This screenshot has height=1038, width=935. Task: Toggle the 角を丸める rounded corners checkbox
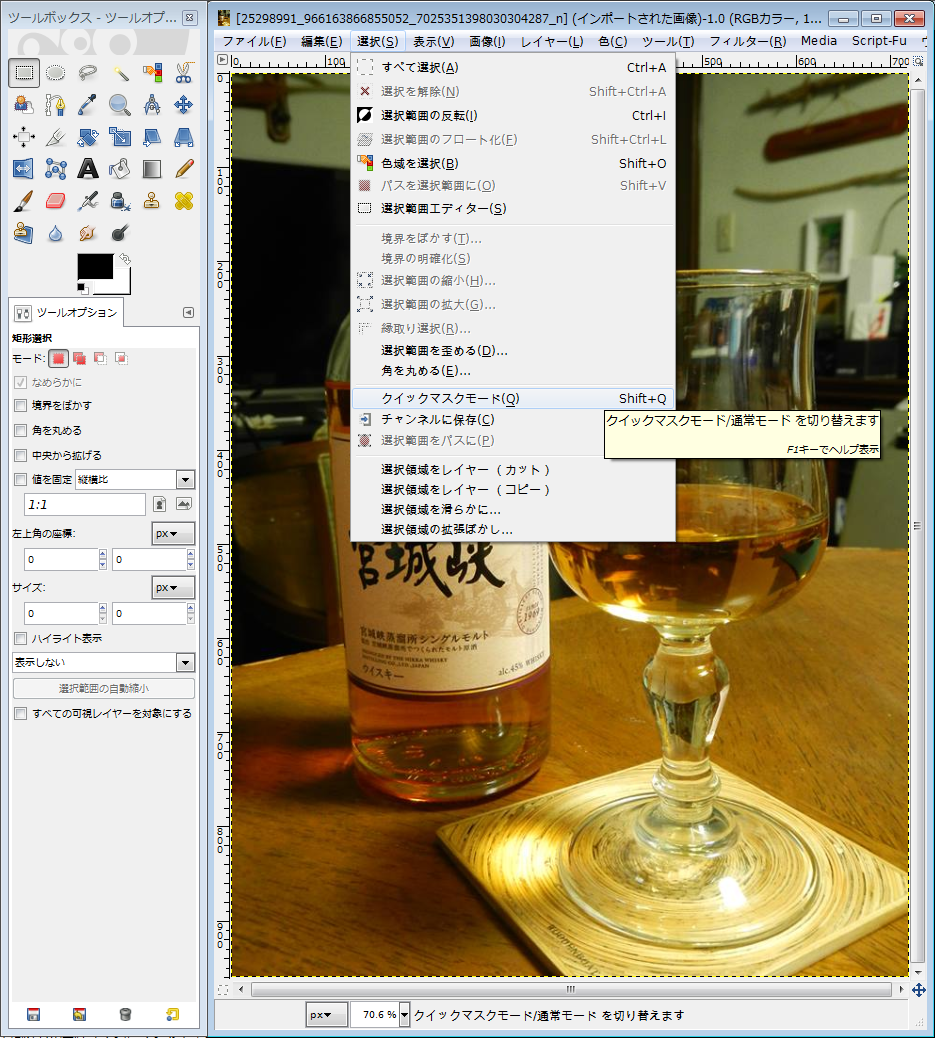pyautogui.click(x=21, y=430)
